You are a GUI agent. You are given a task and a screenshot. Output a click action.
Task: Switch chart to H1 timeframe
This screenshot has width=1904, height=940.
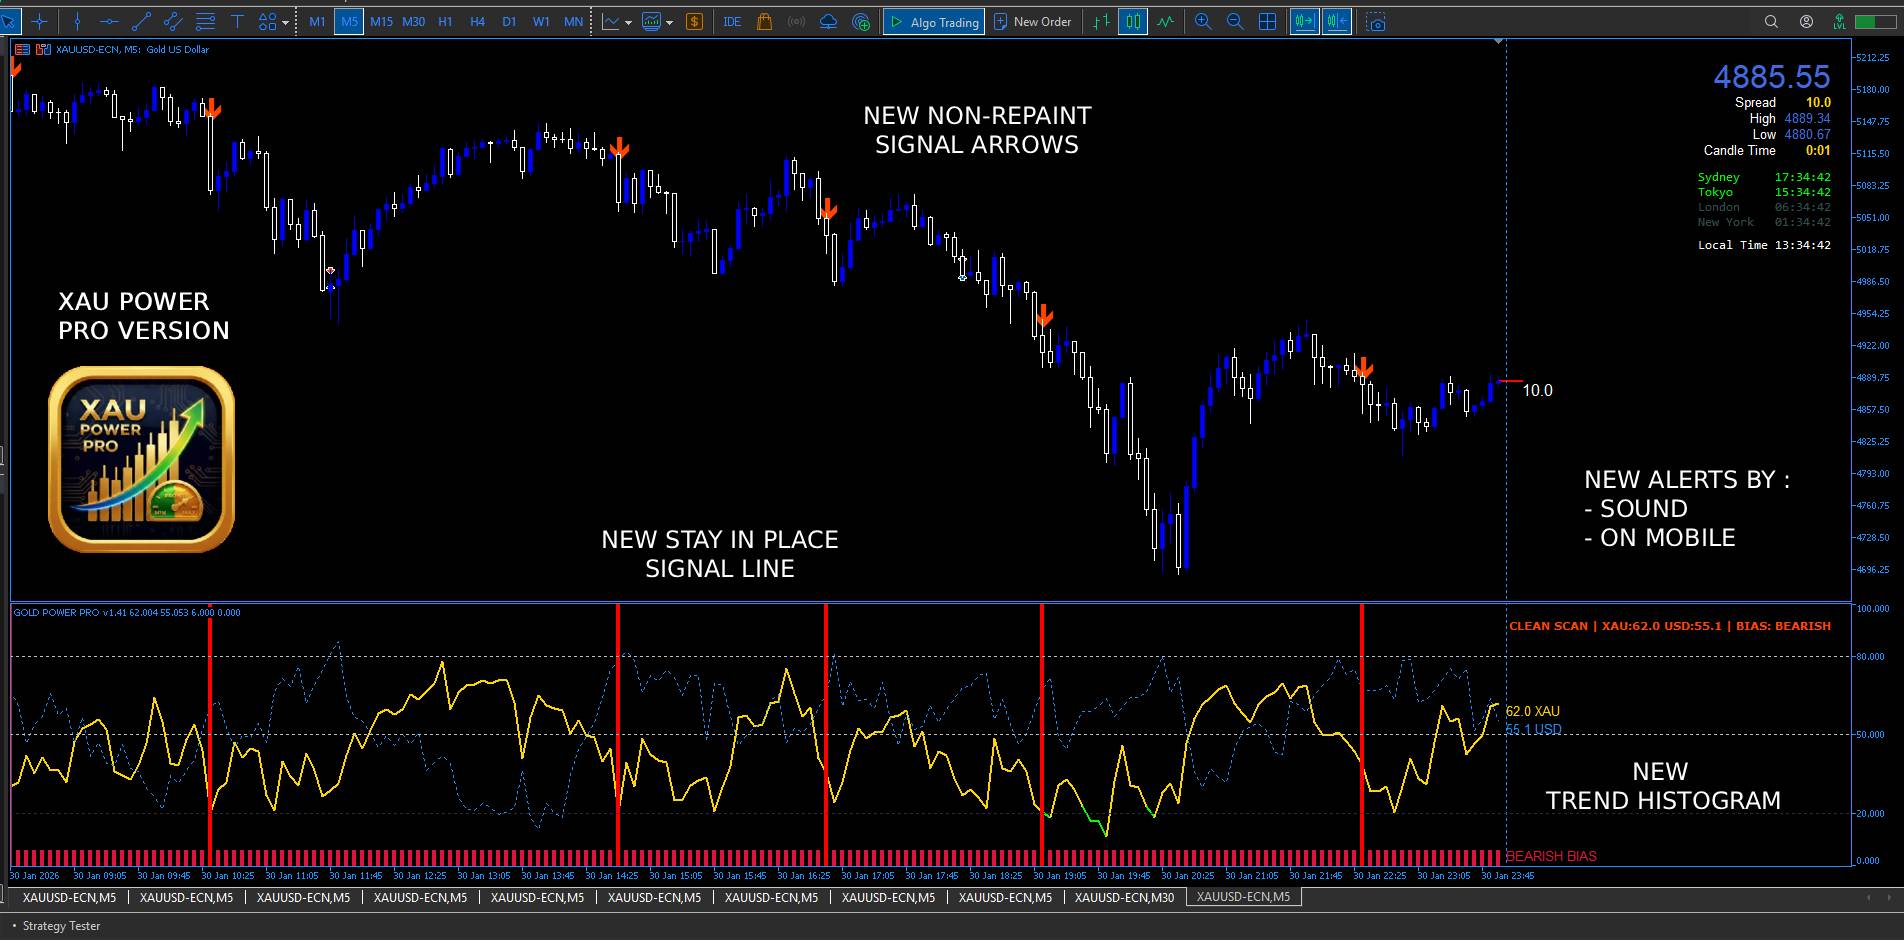445,21
